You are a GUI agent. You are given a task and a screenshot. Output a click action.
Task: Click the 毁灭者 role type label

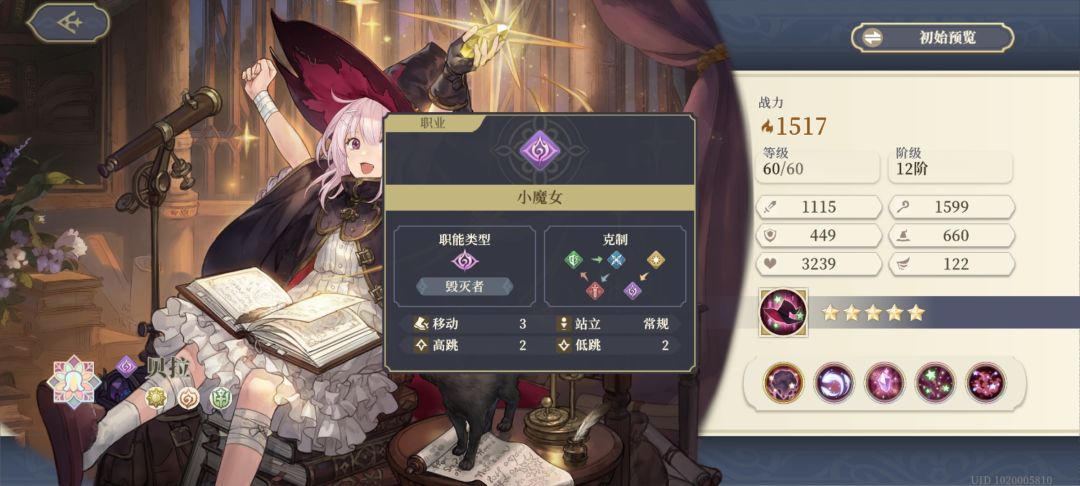(x=464, y=286)
